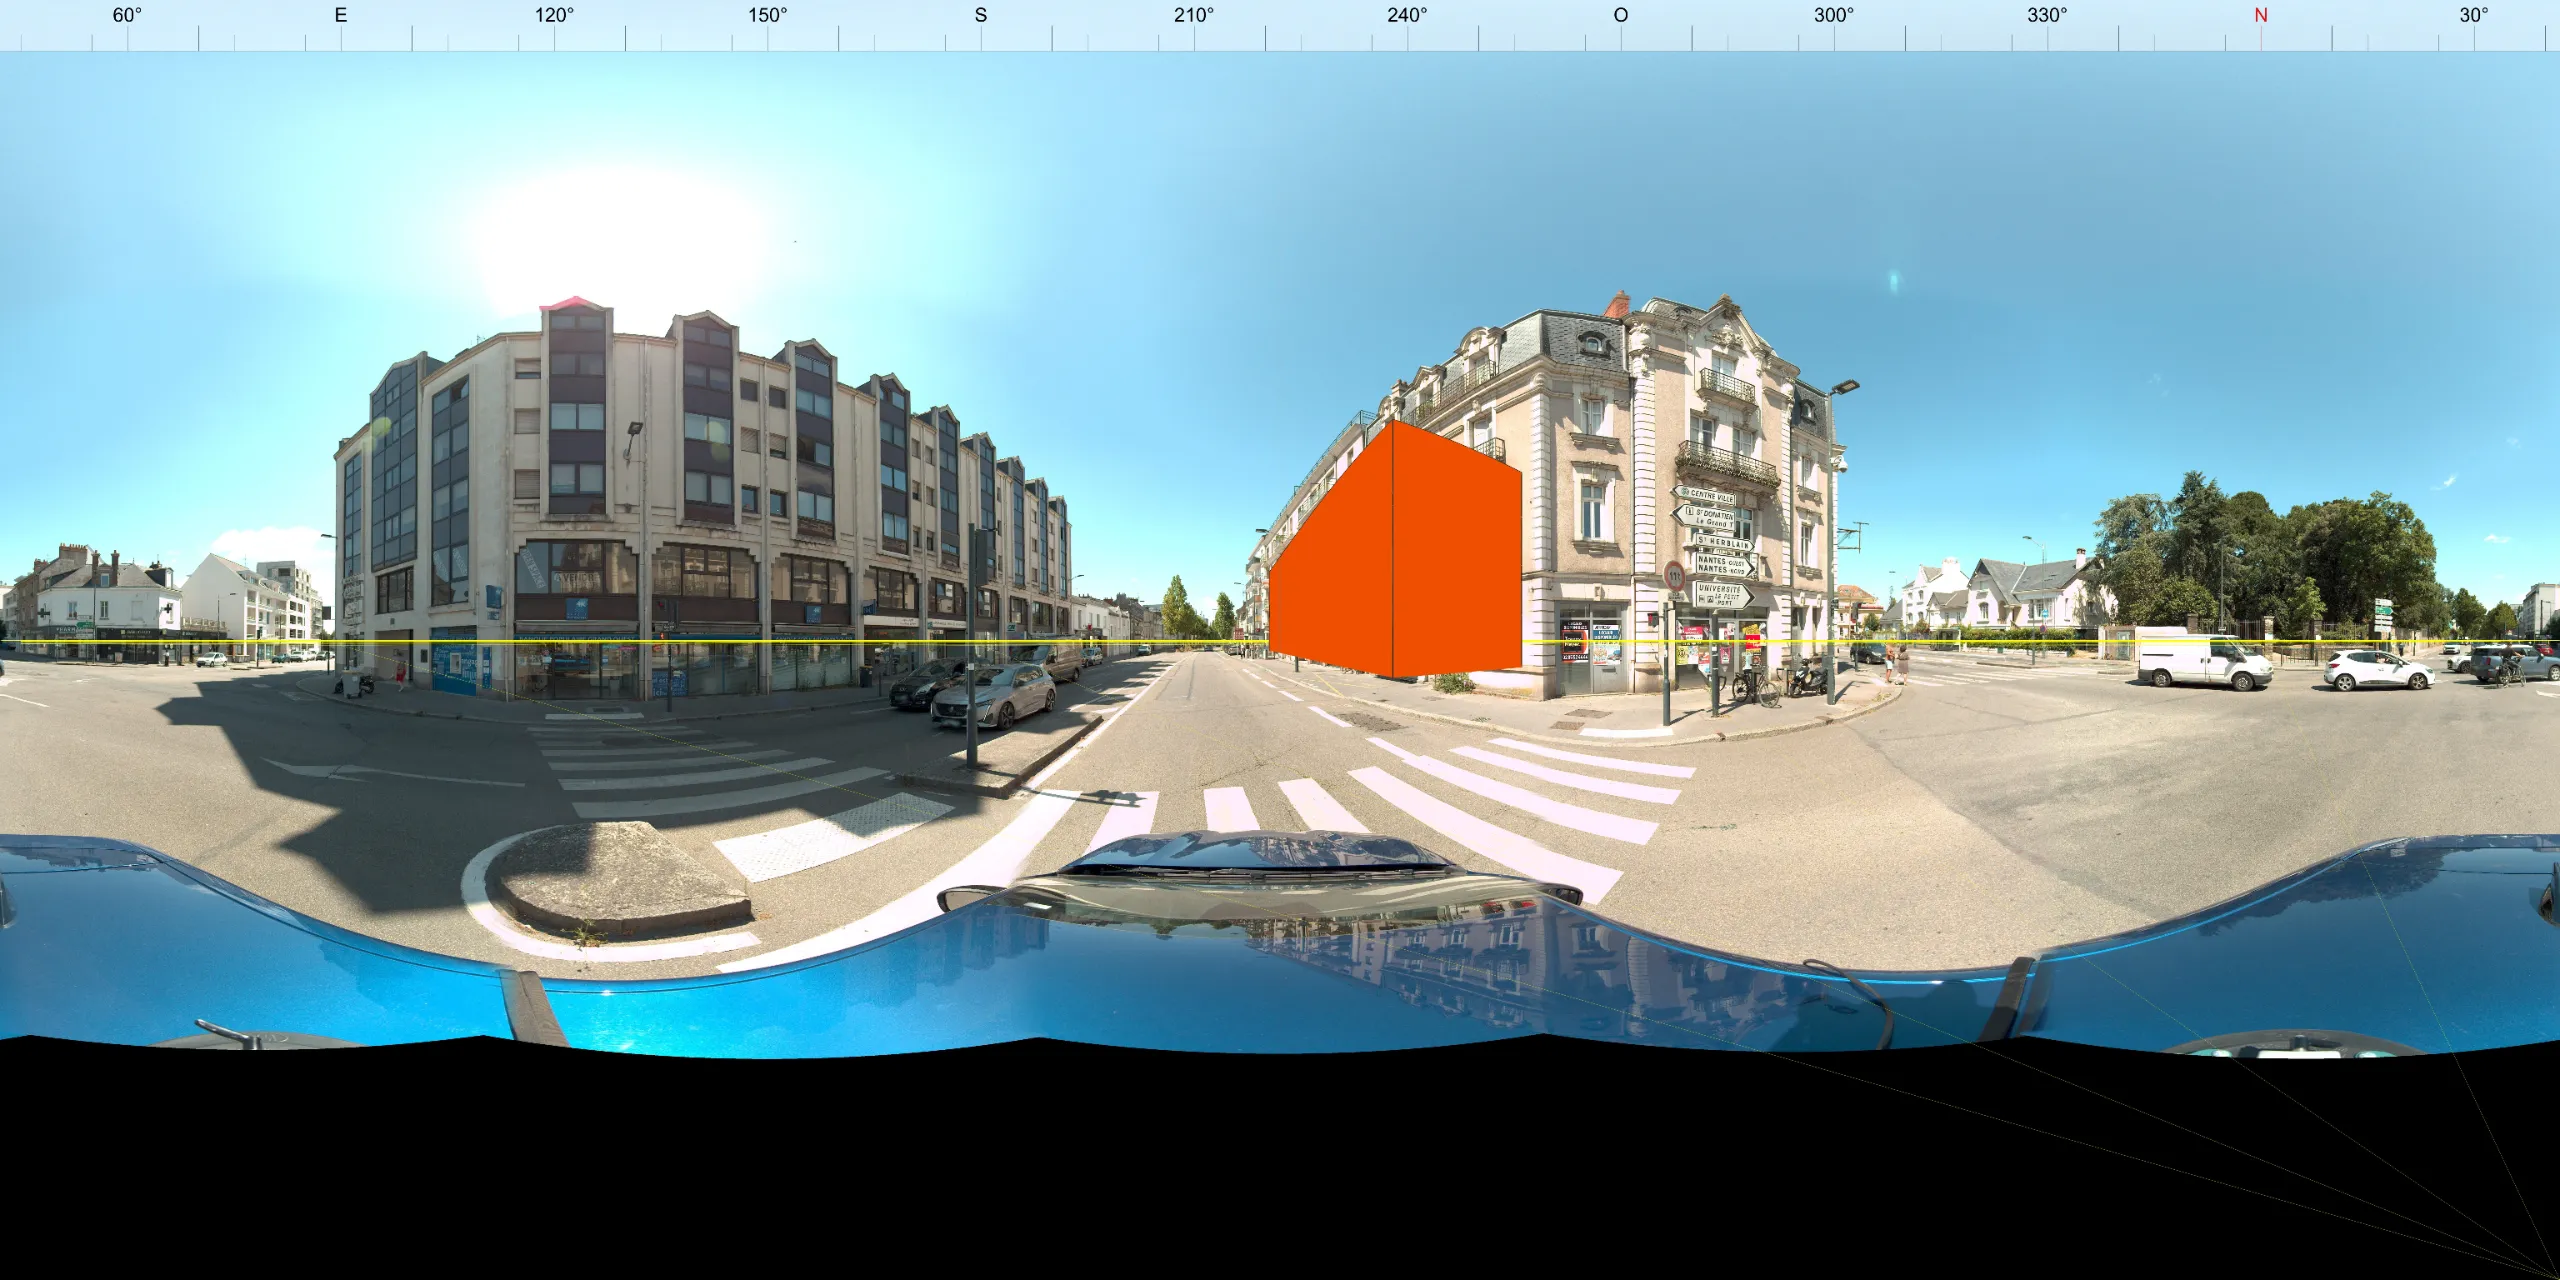The height and width of the screenshot is (1280, 2560).
Task: Click the St HERBLAIN road sign
Action: (1724, 543)
